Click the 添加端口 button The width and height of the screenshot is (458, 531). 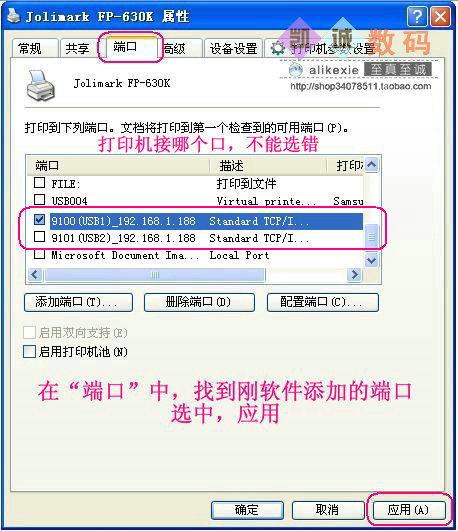[x=78, y=302]
